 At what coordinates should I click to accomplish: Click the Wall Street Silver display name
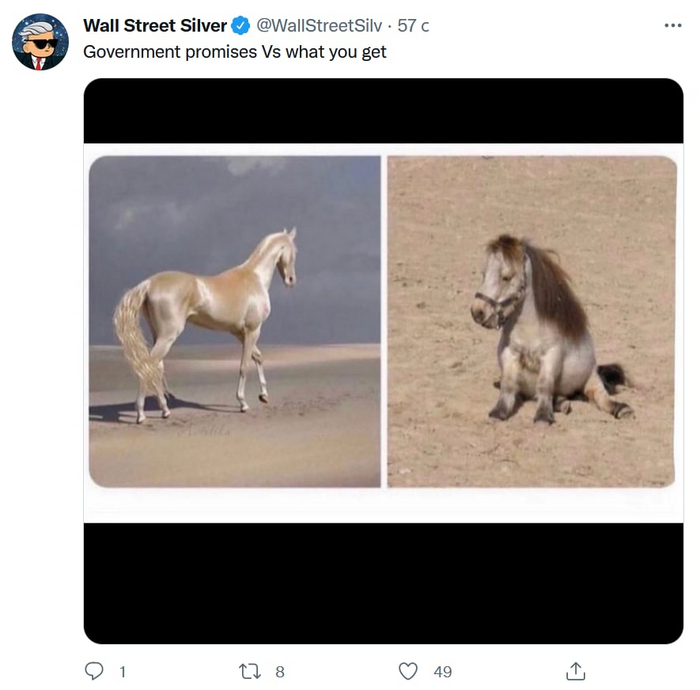tap(155, 25)
